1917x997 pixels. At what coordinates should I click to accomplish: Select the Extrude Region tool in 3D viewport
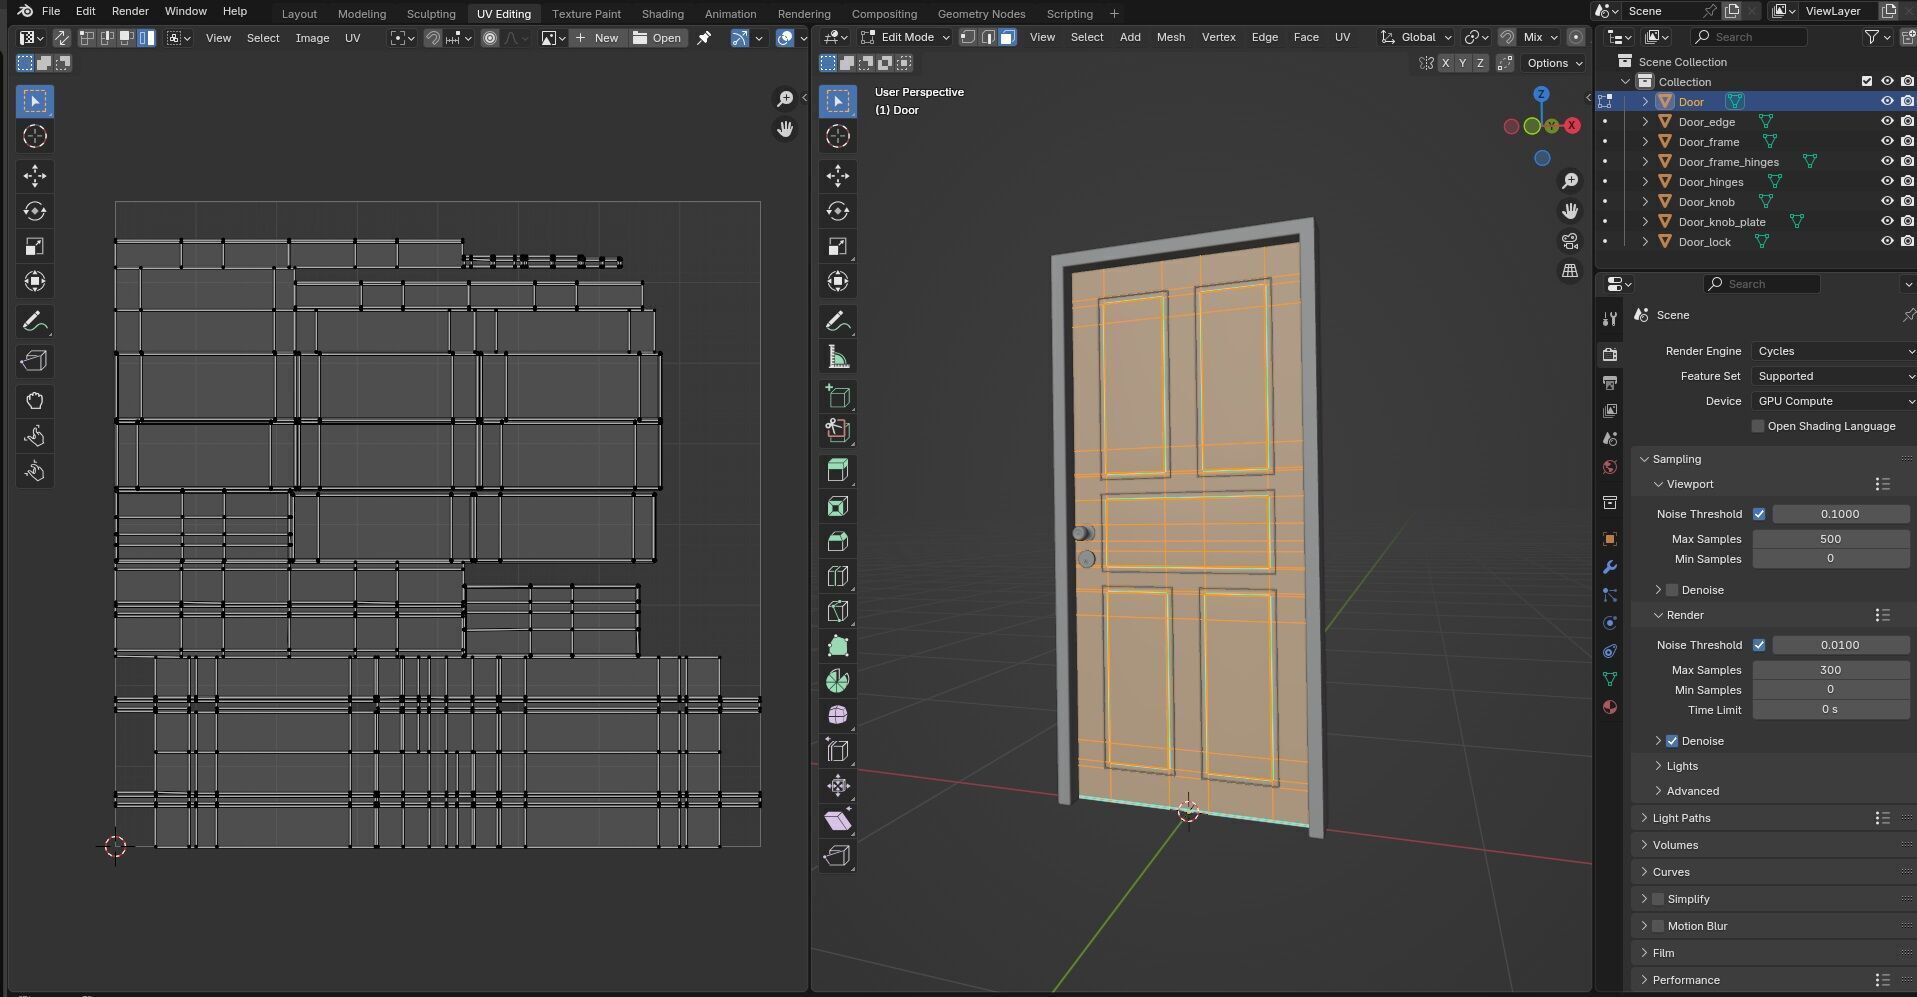pyautogui.click(x=837, y=471)
